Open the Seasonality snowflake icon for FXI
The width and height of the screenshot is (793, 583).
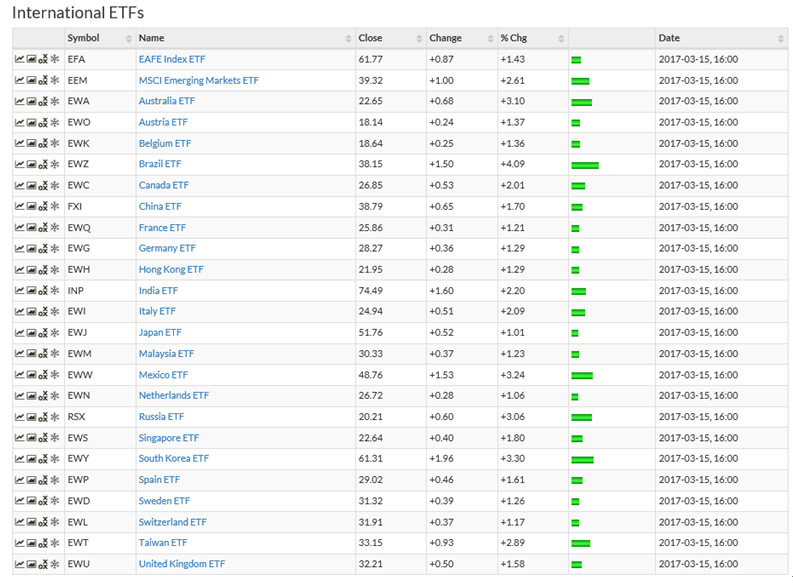coord(55,206)
